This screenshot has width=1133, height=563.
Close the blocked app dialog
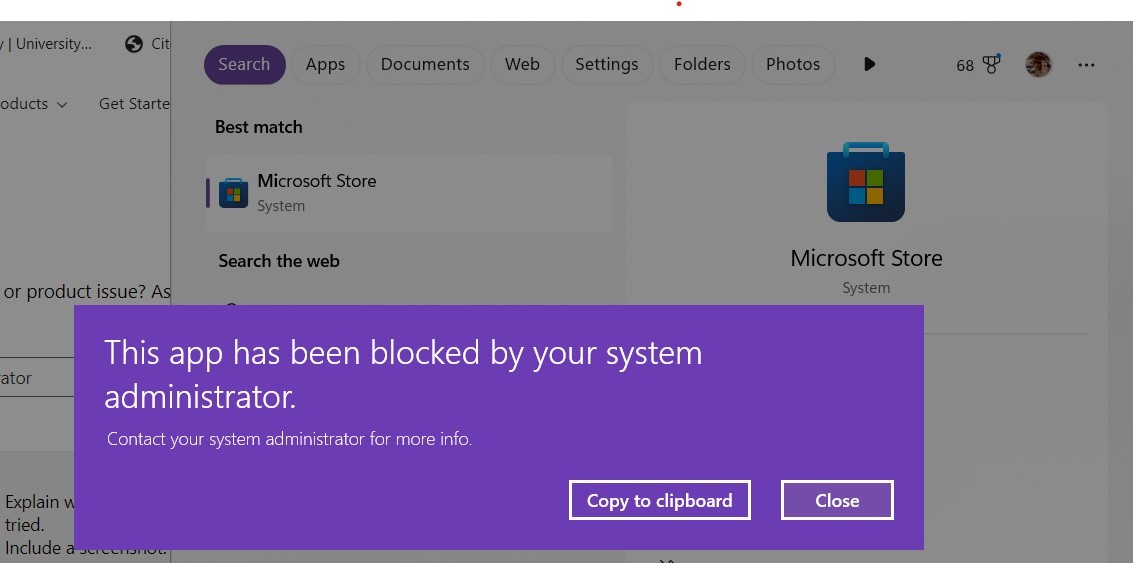(837, 500)
